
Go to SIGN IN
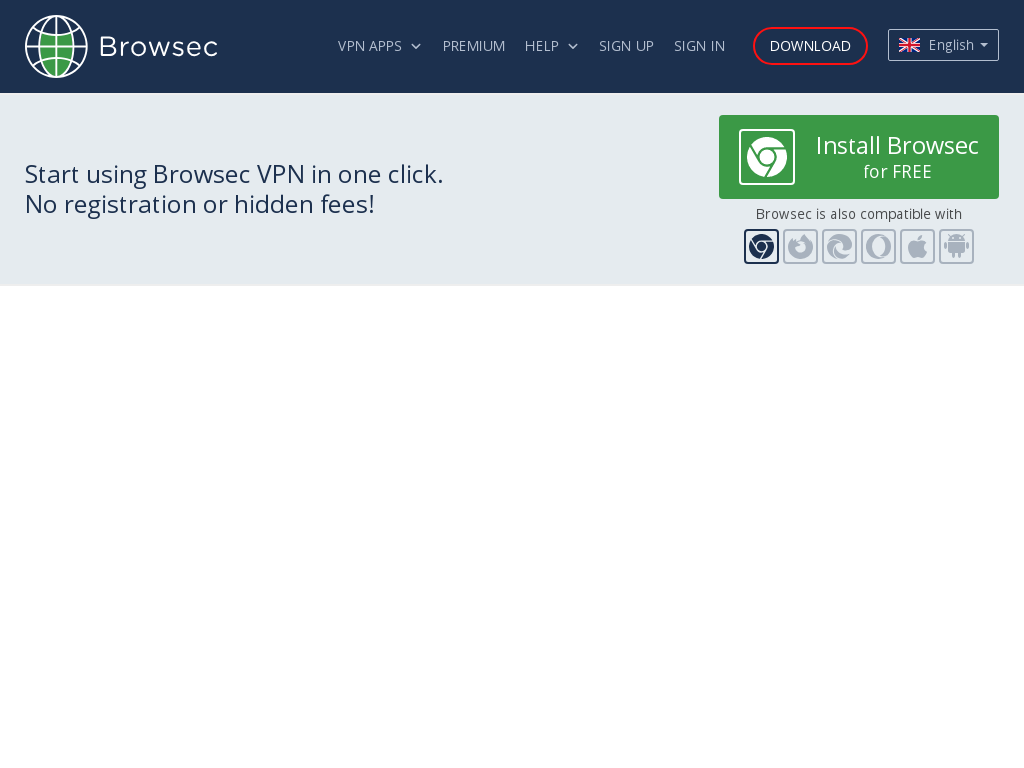(x=699, y=46)
